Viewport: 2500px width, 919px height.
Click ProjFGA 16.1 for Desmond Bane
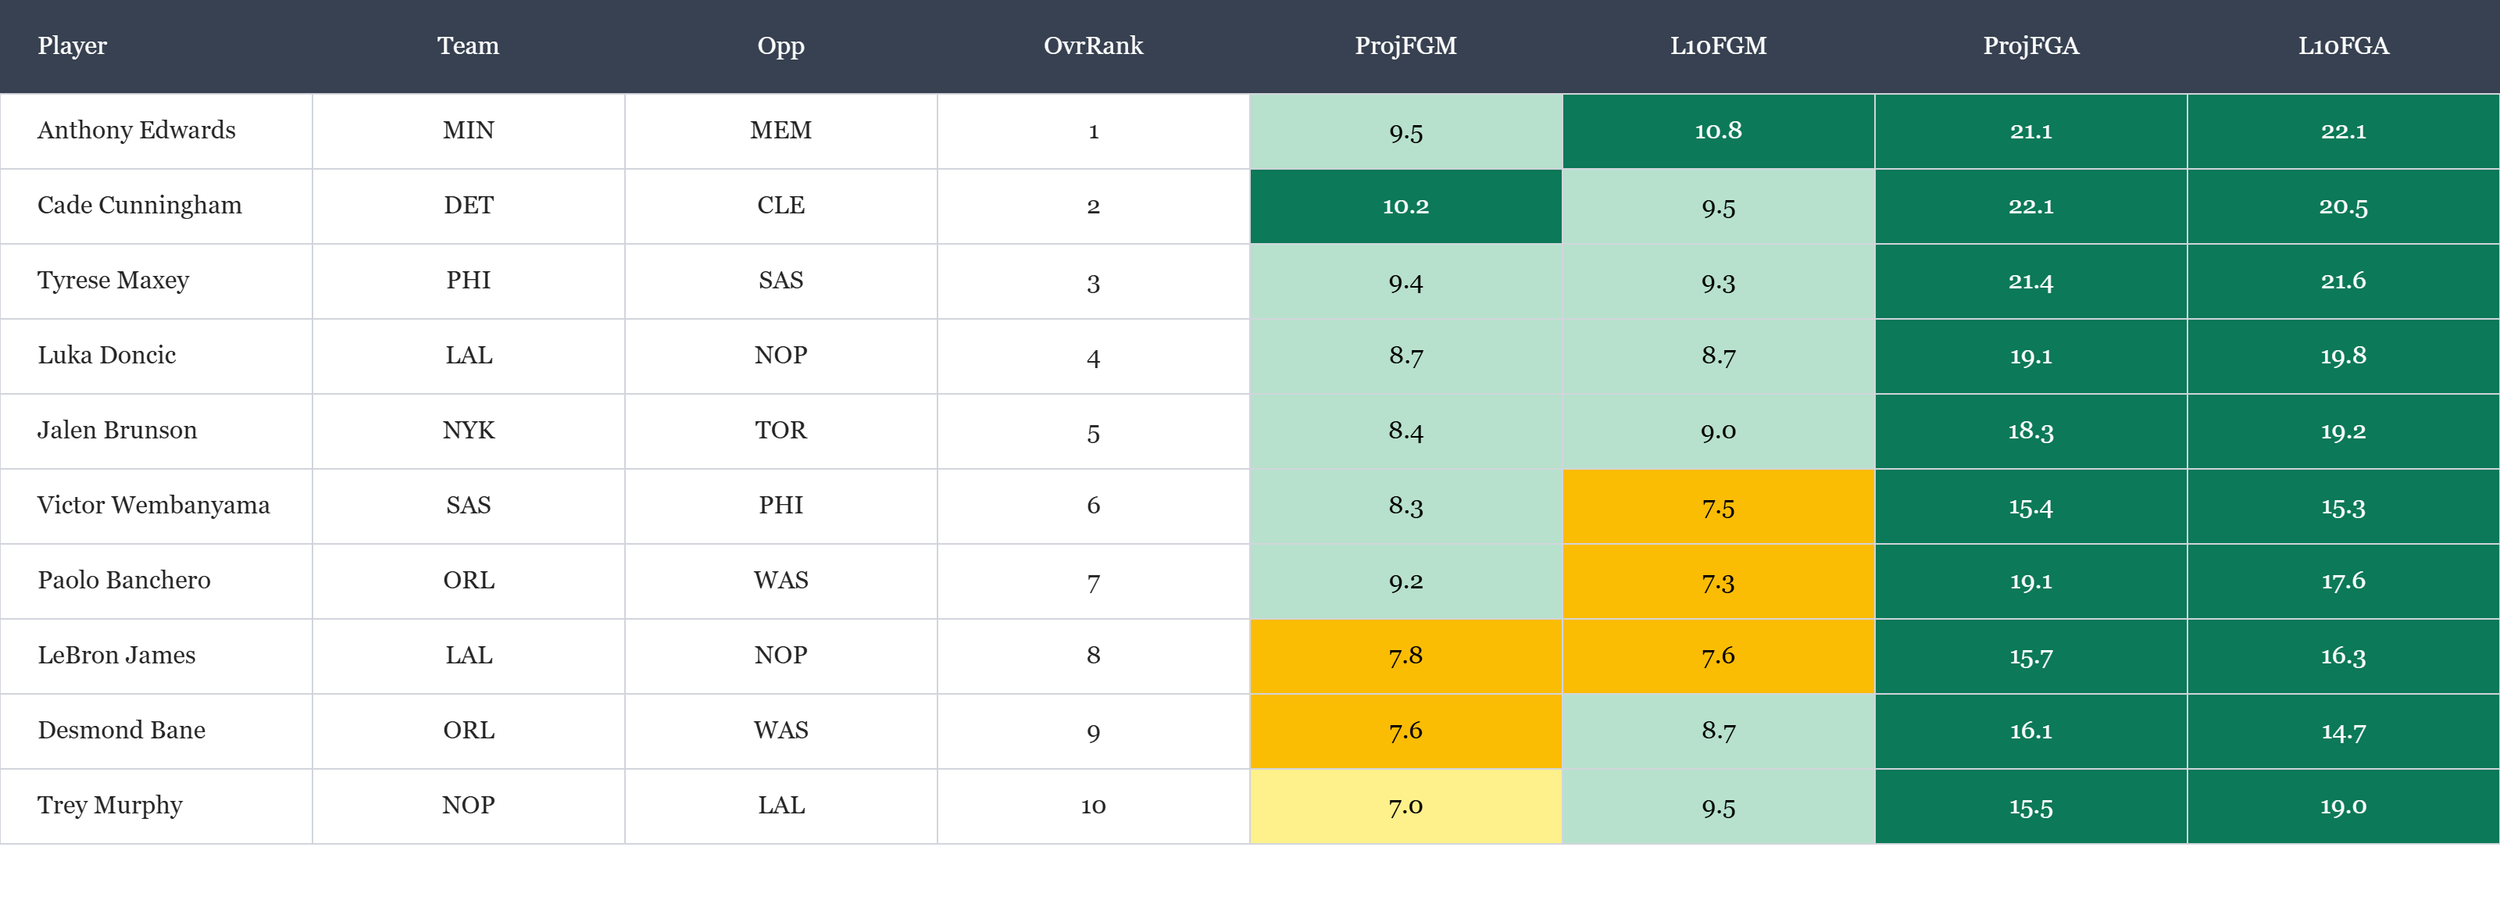pos(2031,731)
